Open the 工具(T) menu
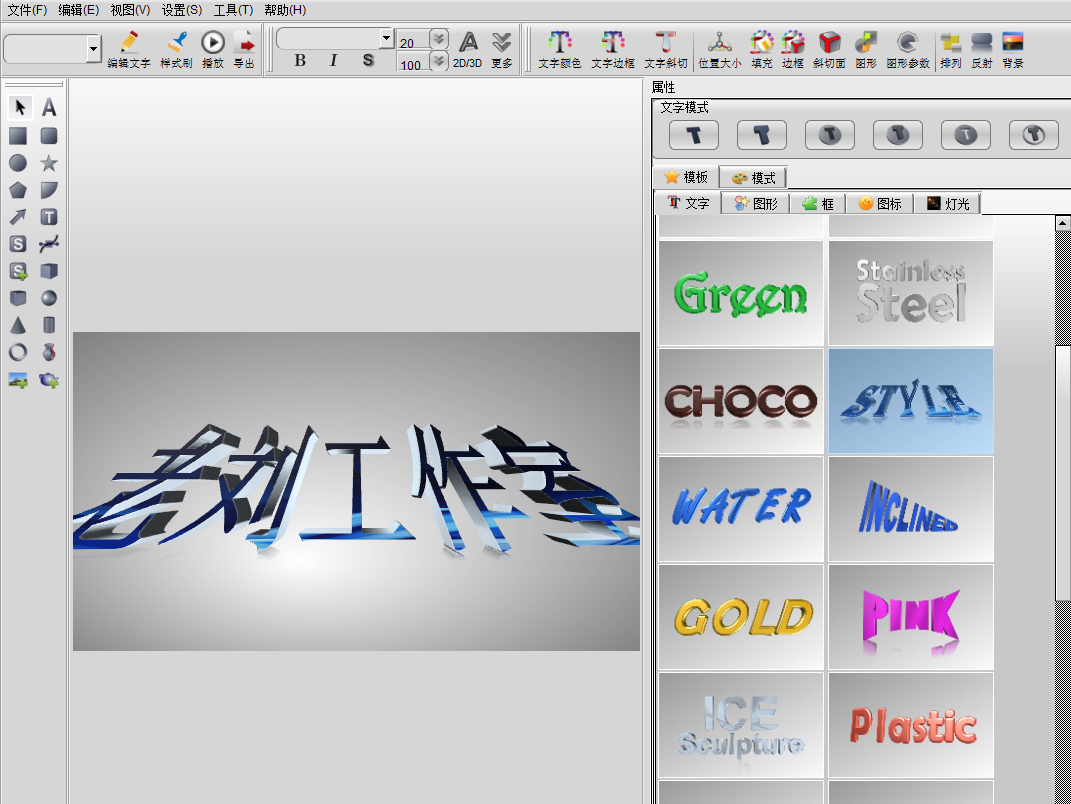This screenshot has width=1071, height=804. point(233,10)
